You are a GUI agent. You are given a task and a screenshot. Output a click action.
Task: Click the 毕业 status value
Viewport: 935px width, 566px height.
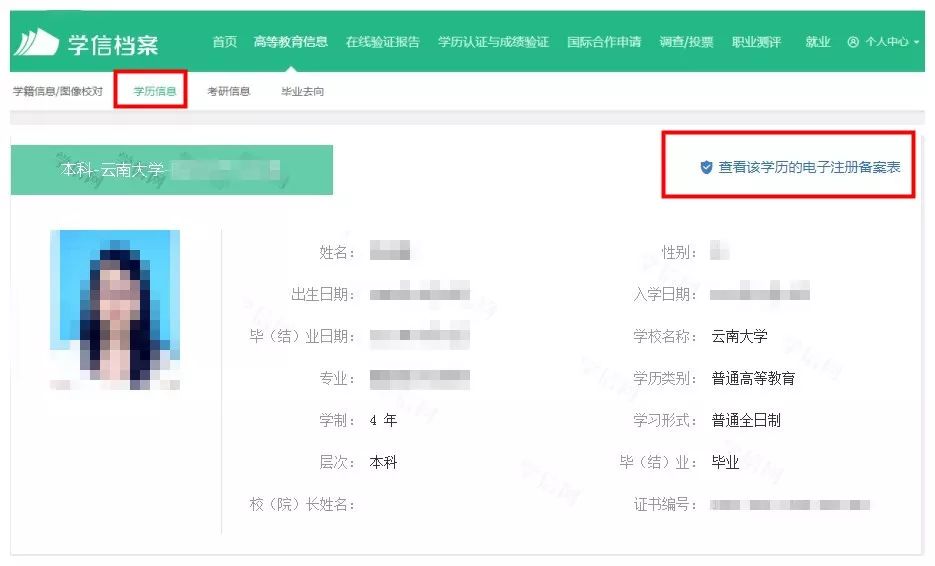[725, 462]
